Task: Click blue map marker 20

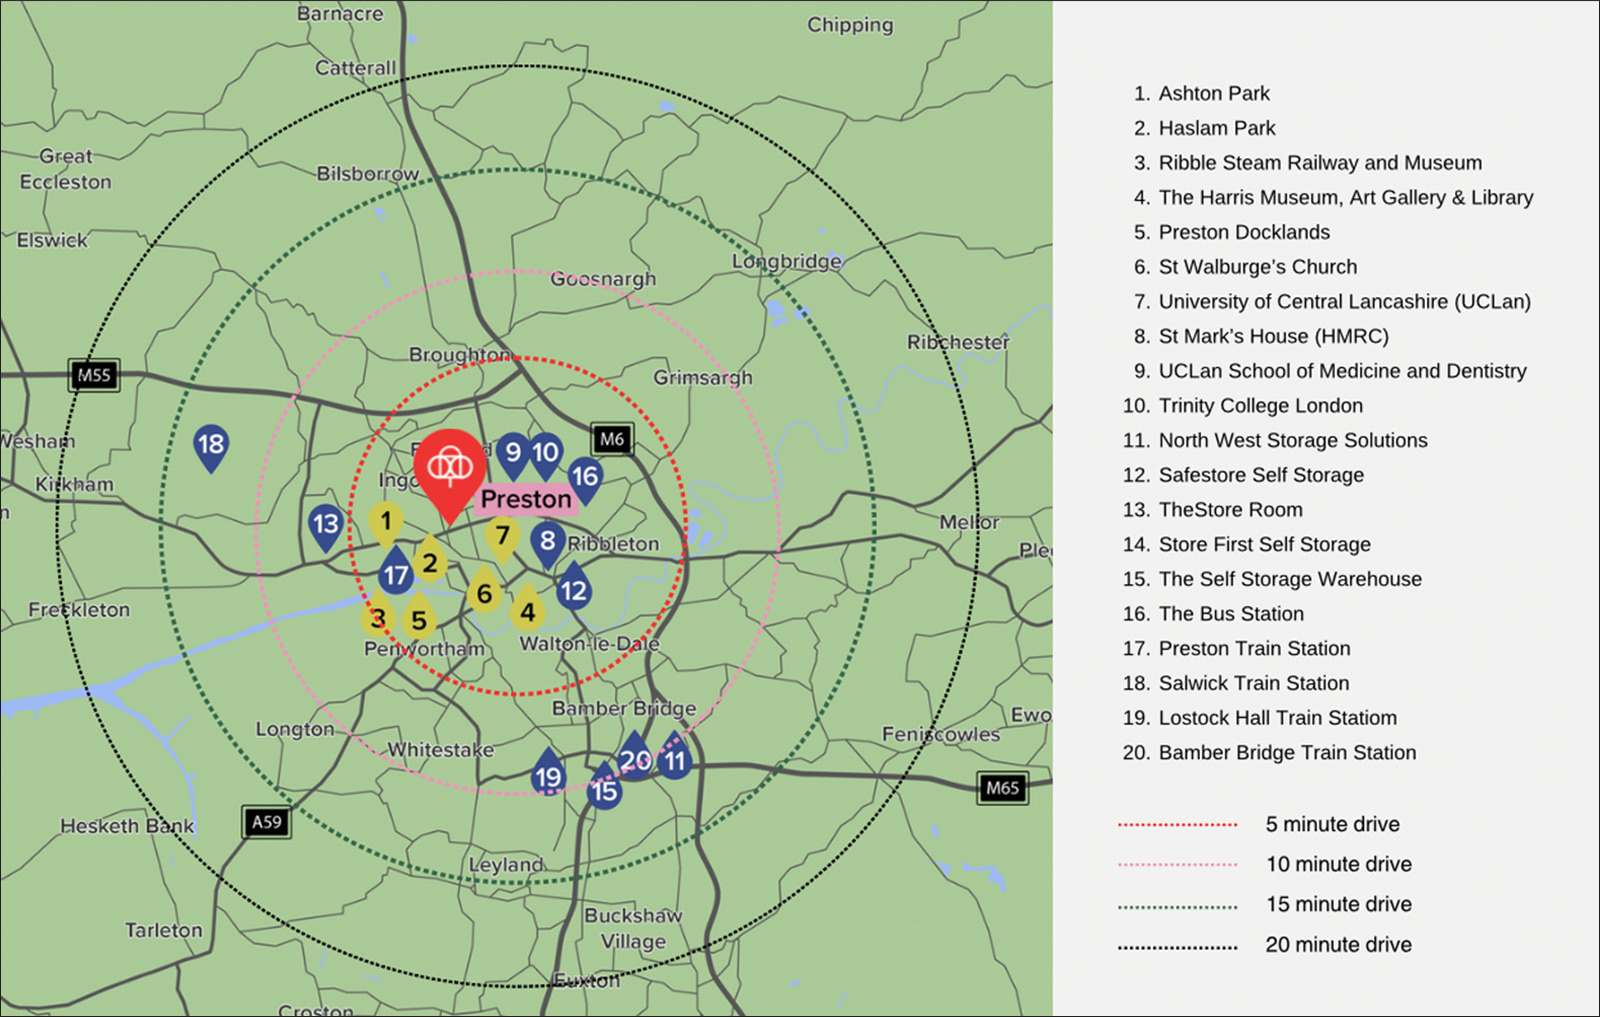Action: pos(636,757)
